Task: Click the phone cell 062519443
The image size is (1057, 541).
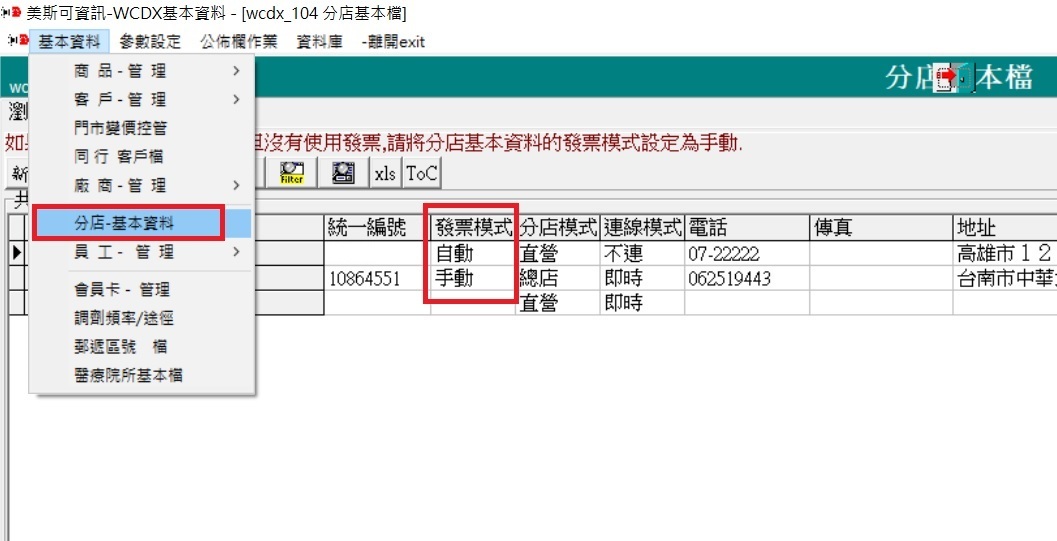Action: (747, 278)
